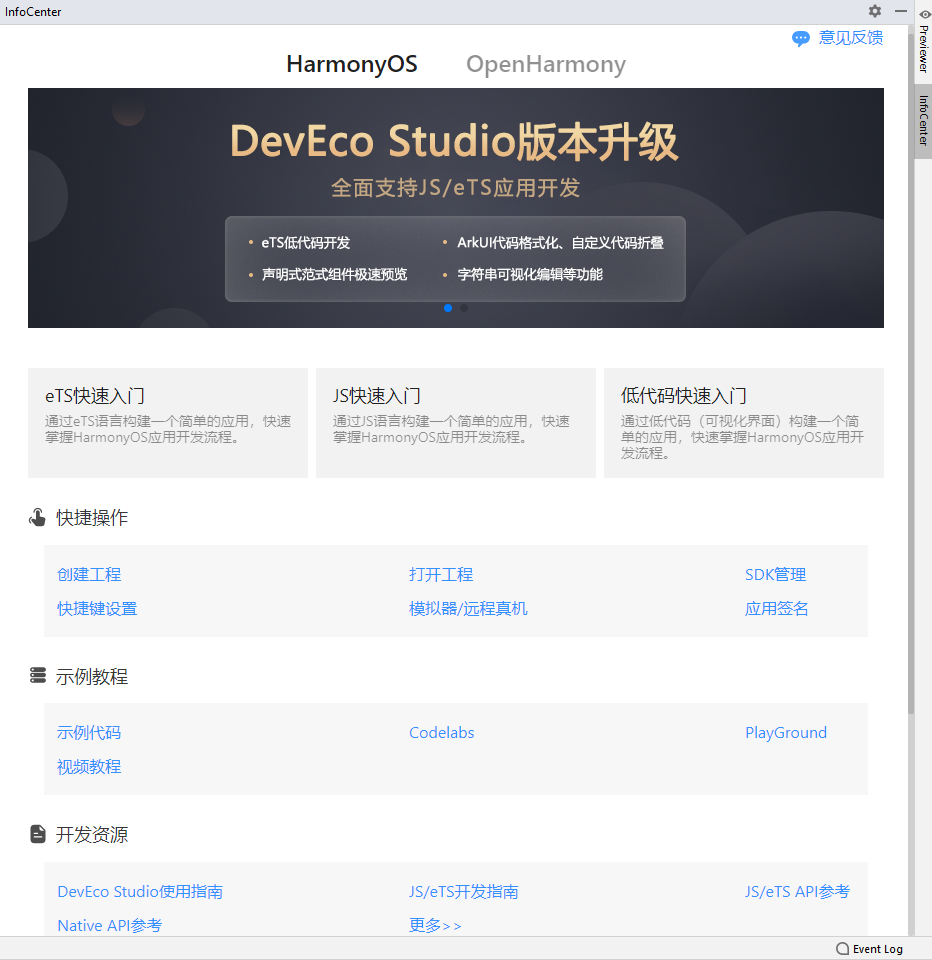Click the Previewer eye icon
This screenshot has width=932, height=960.
click(925, 13)
